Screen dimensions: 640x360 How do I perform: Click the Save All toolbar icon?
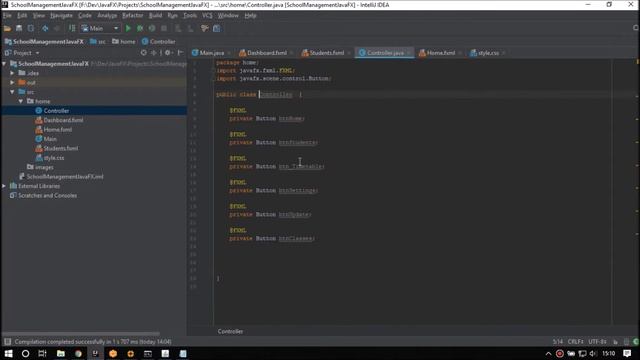tap(19, 28)
